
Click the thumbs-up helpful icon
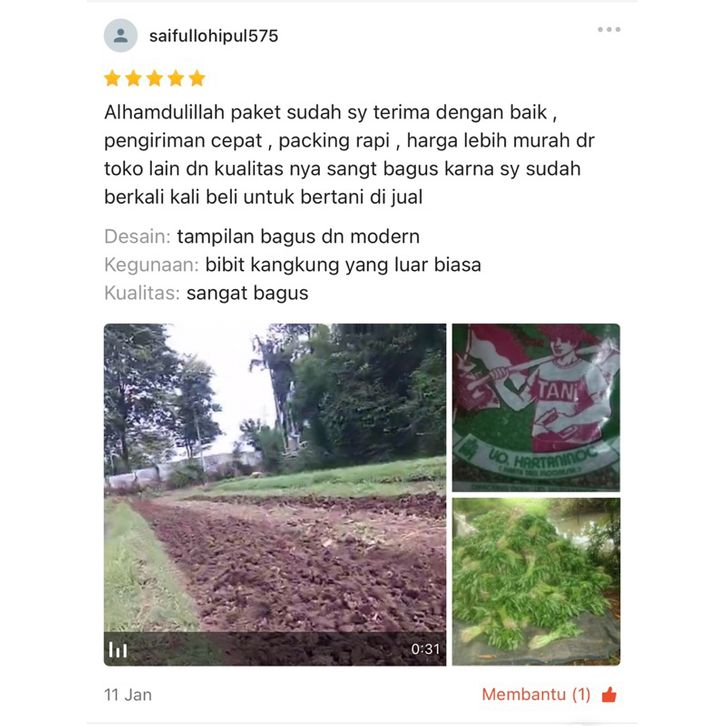pos(609,695)
